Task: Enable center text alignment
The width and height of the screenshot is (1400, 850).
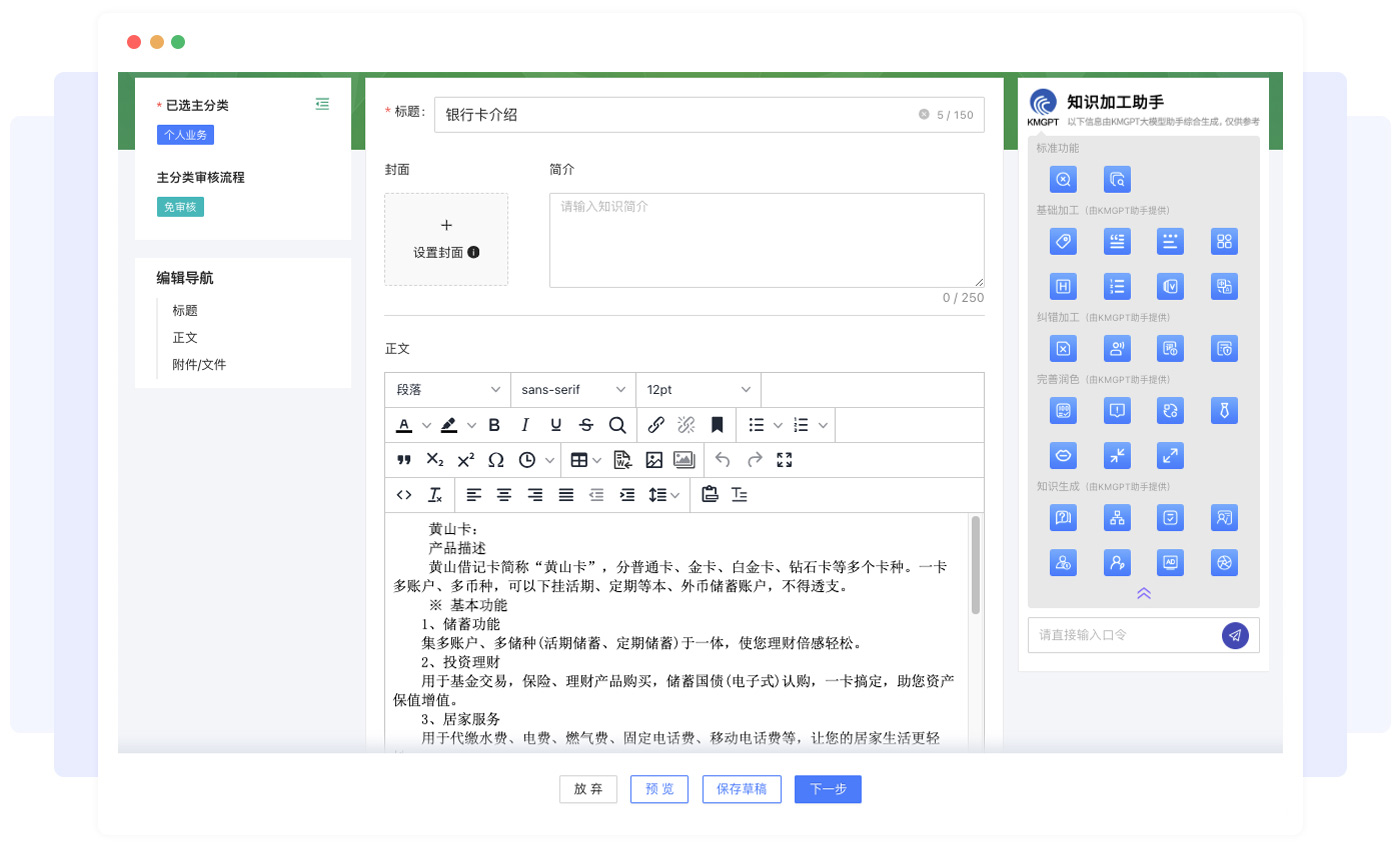Action: [x=505, y=495]
